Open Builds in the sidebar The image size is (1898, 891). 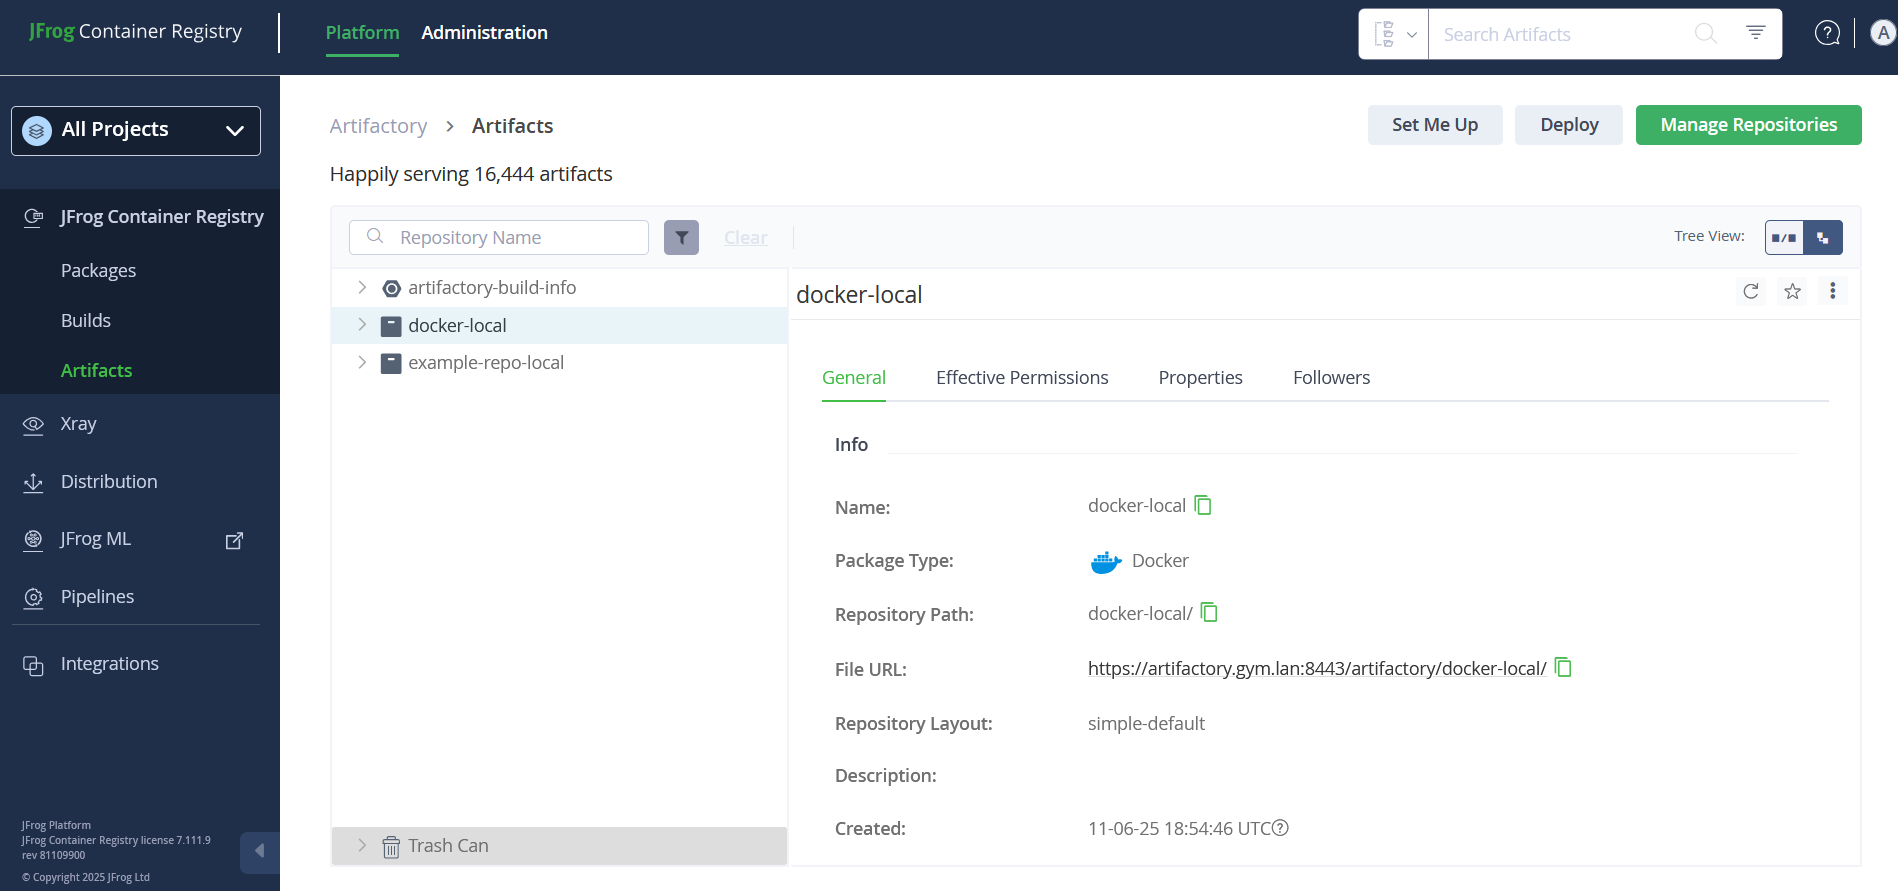coord(86,321)
